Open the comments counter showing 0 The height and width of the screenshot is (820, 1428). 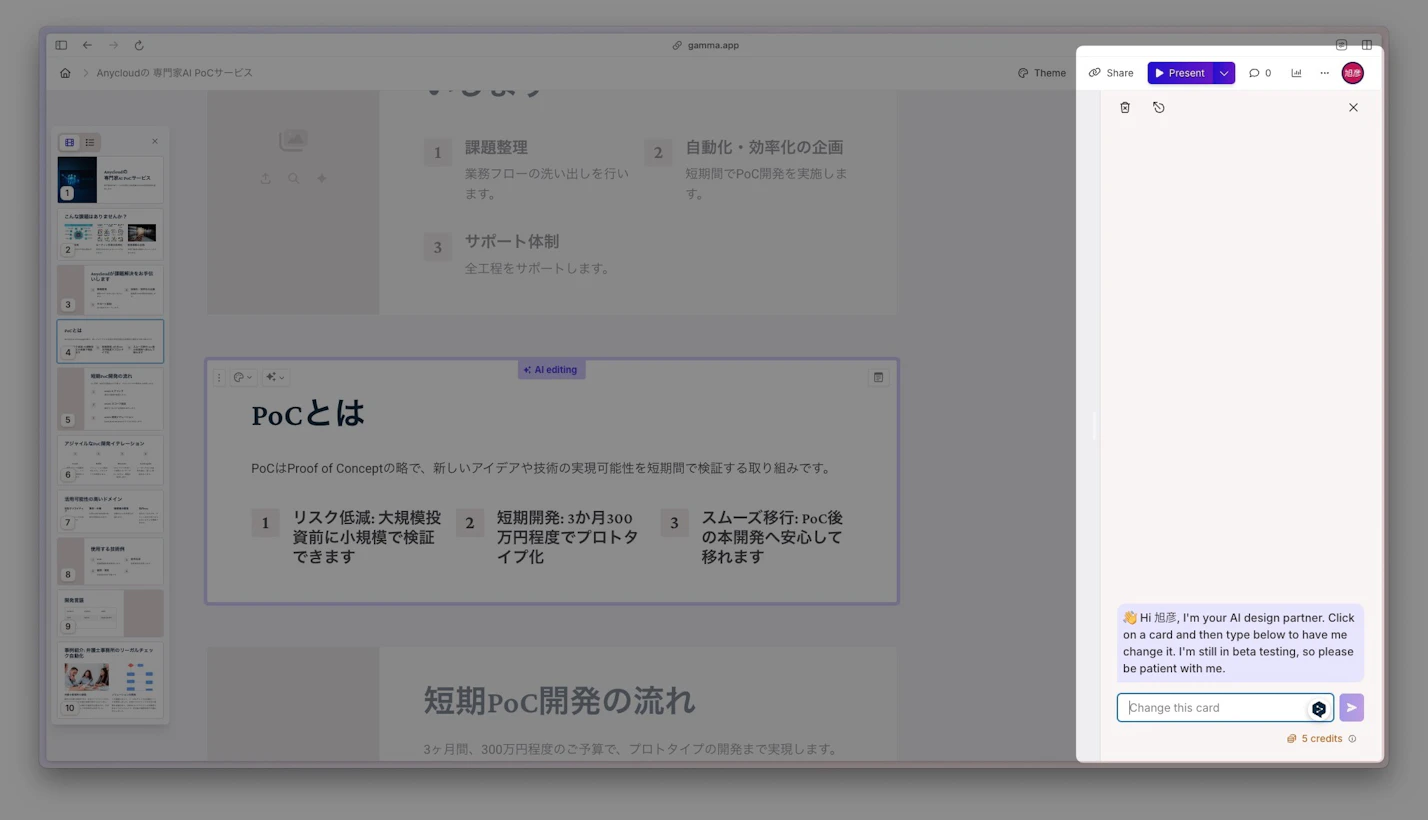(1260, 73)
